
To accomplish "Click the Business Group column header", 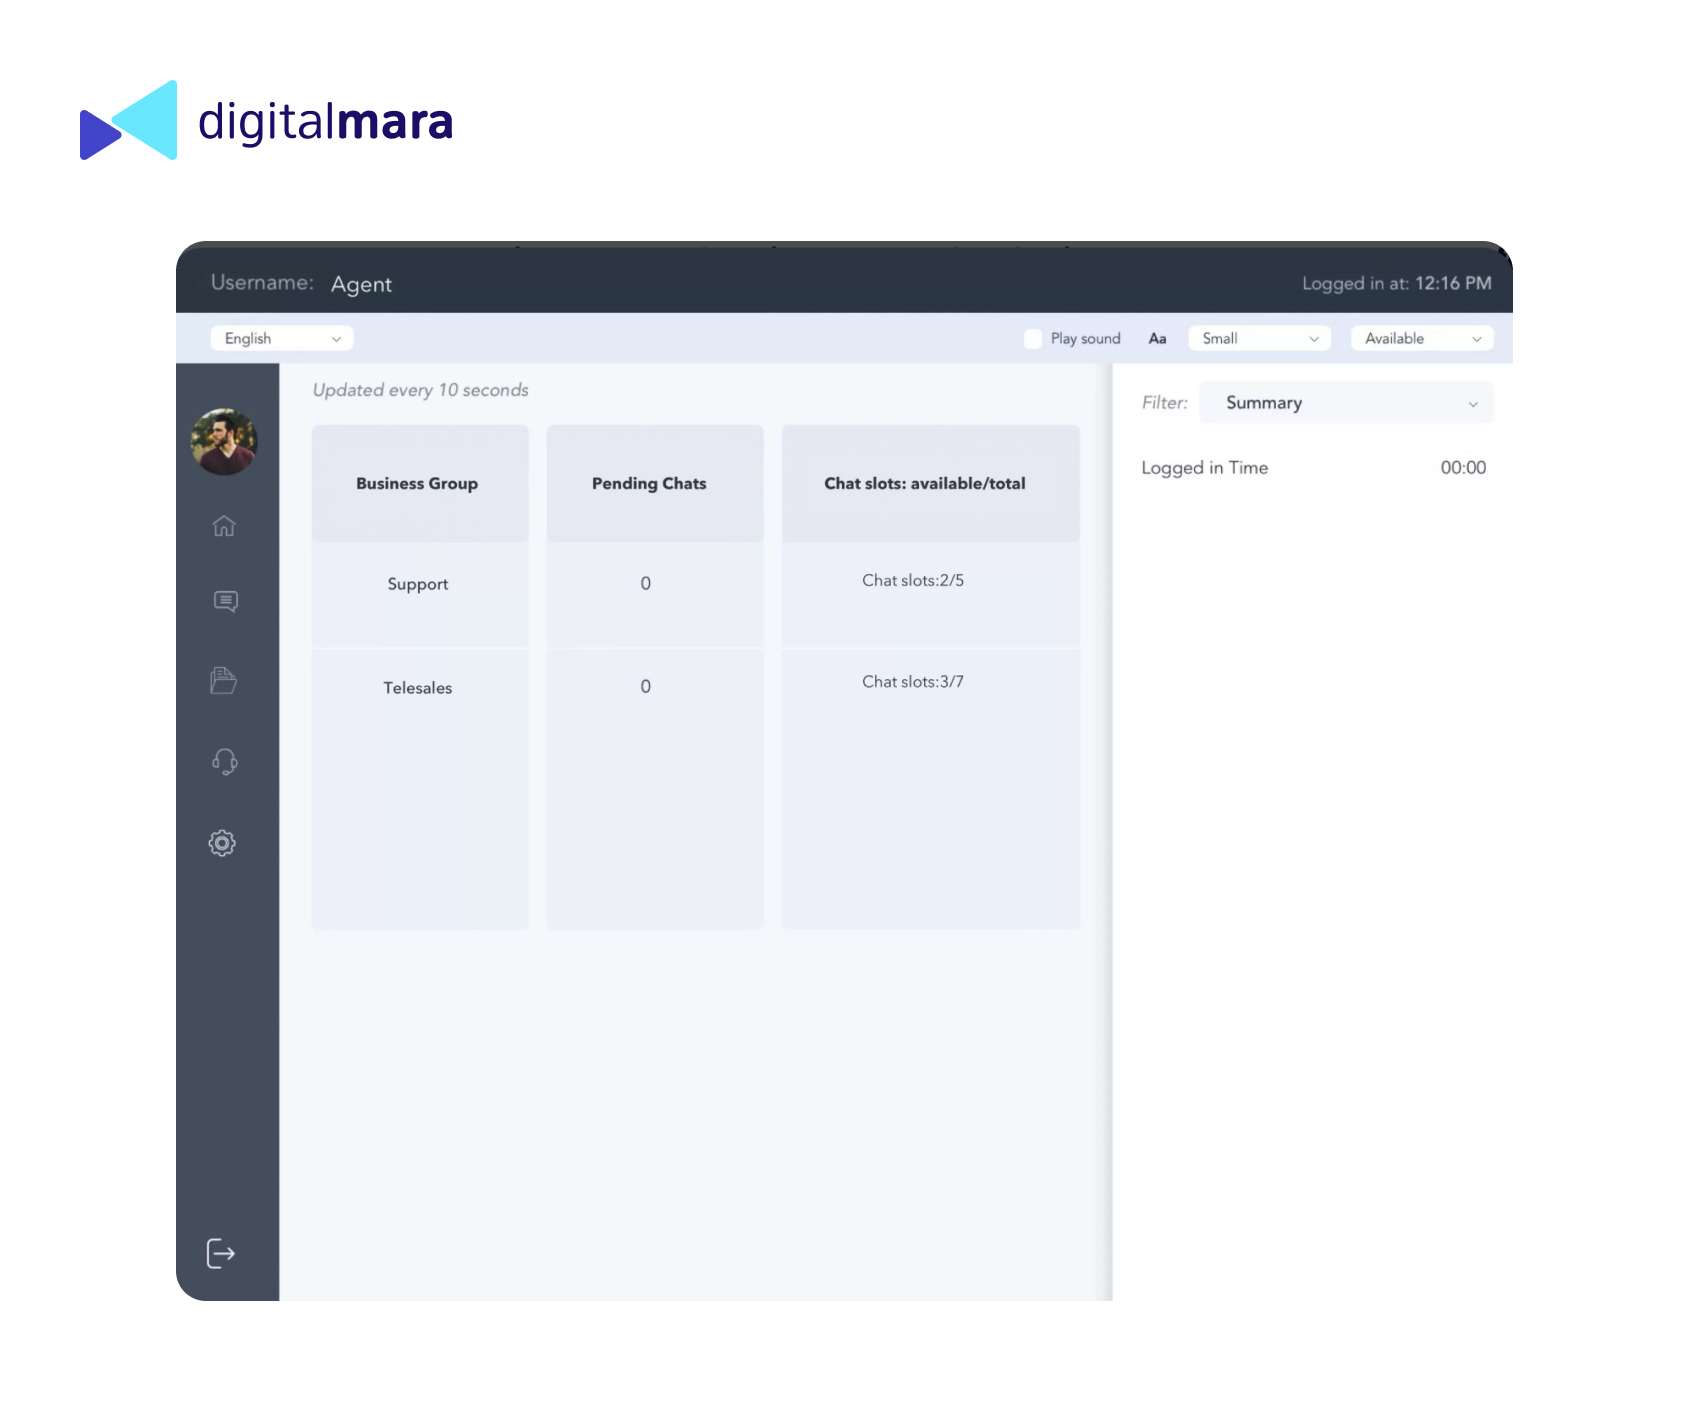I will 417,484.
